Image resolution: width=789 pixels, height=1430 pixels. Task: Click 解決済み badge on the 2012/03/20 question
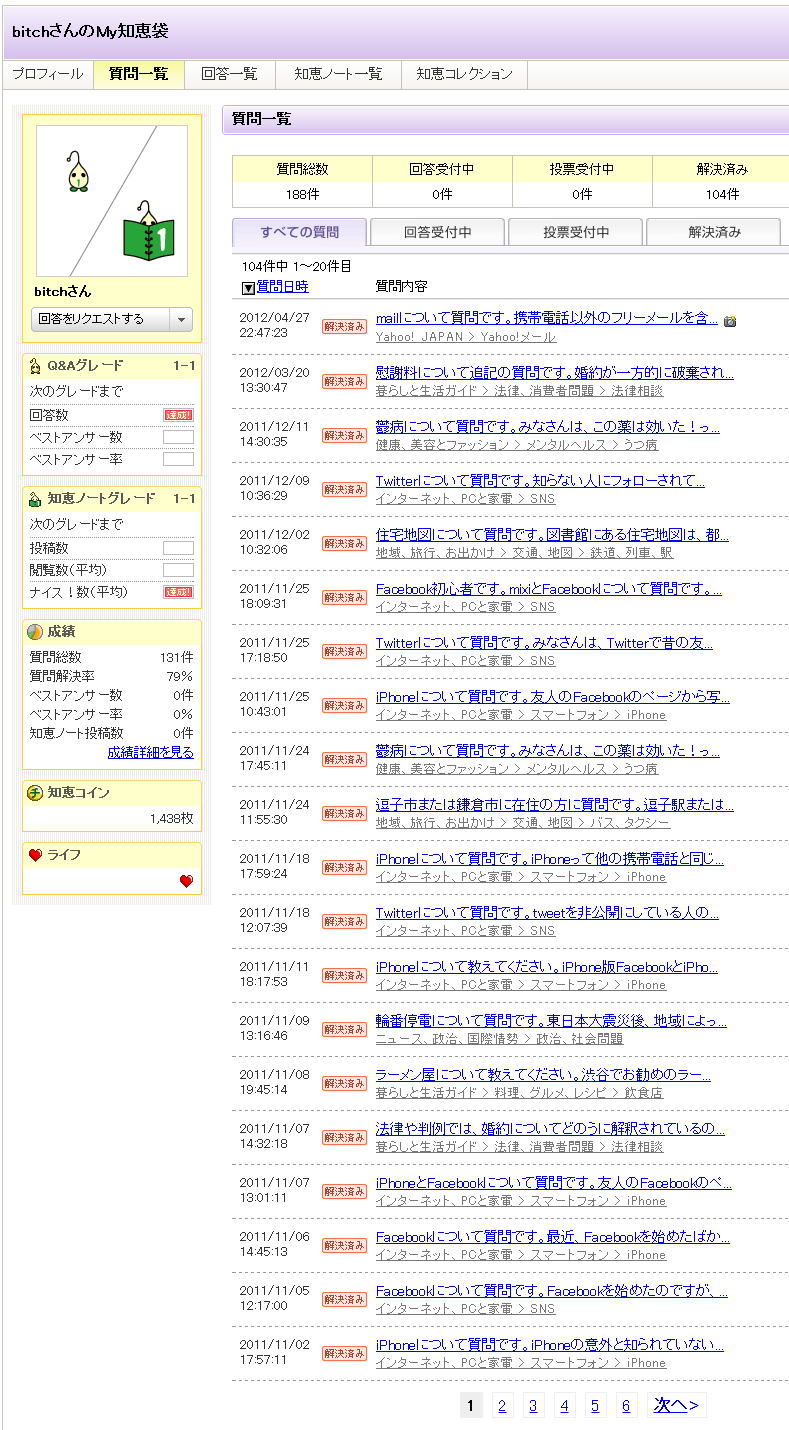344,381
